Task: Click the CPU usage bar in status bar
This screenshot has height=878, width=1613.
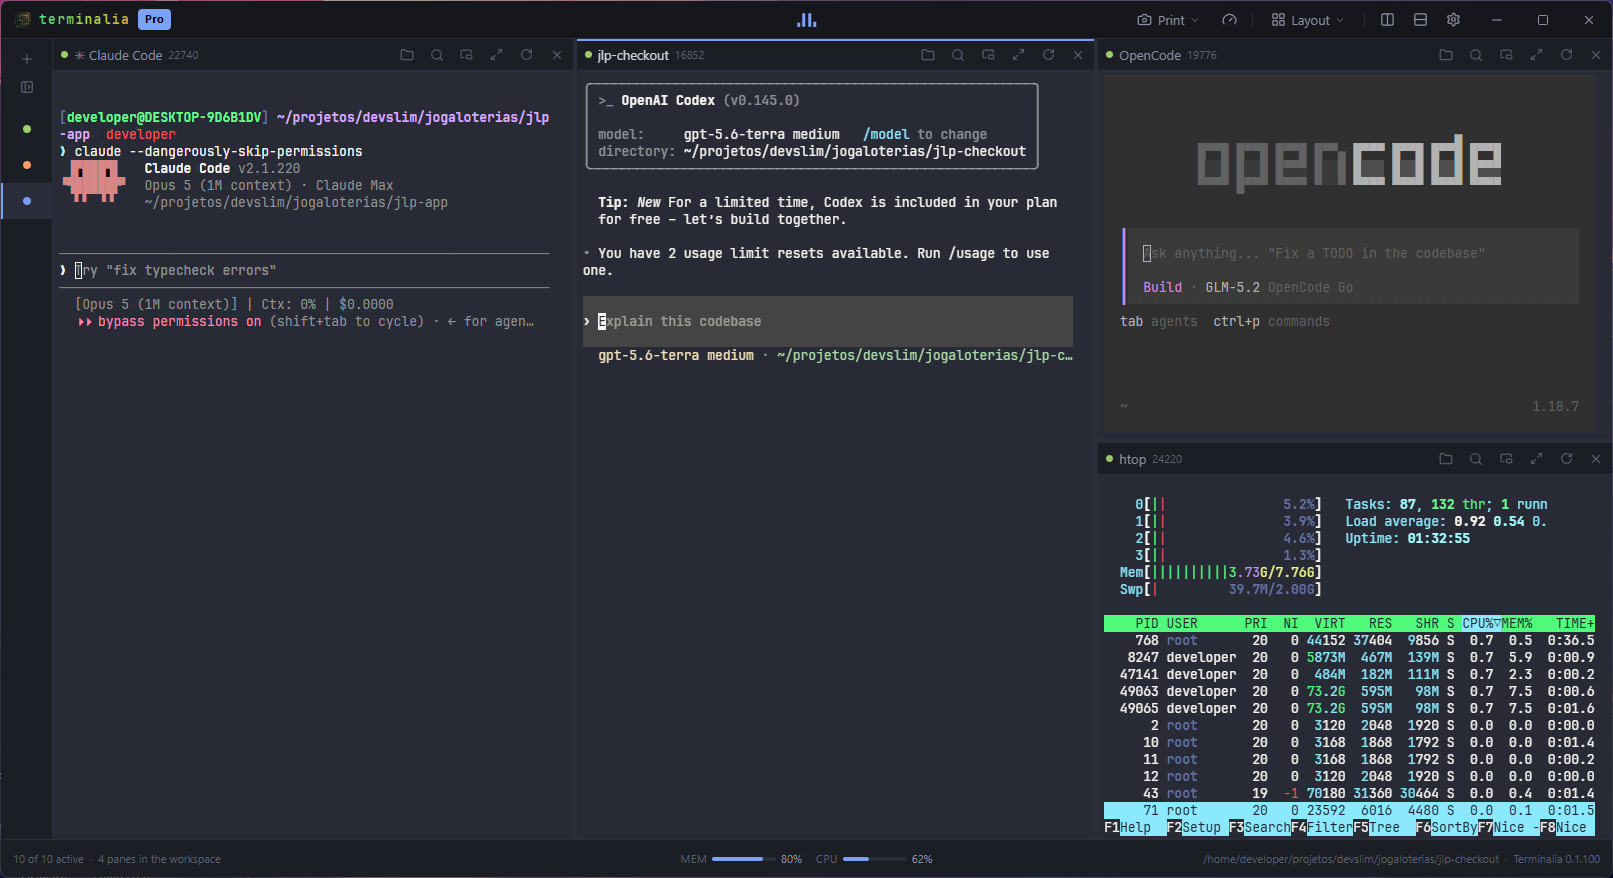Action: point(875,859)
